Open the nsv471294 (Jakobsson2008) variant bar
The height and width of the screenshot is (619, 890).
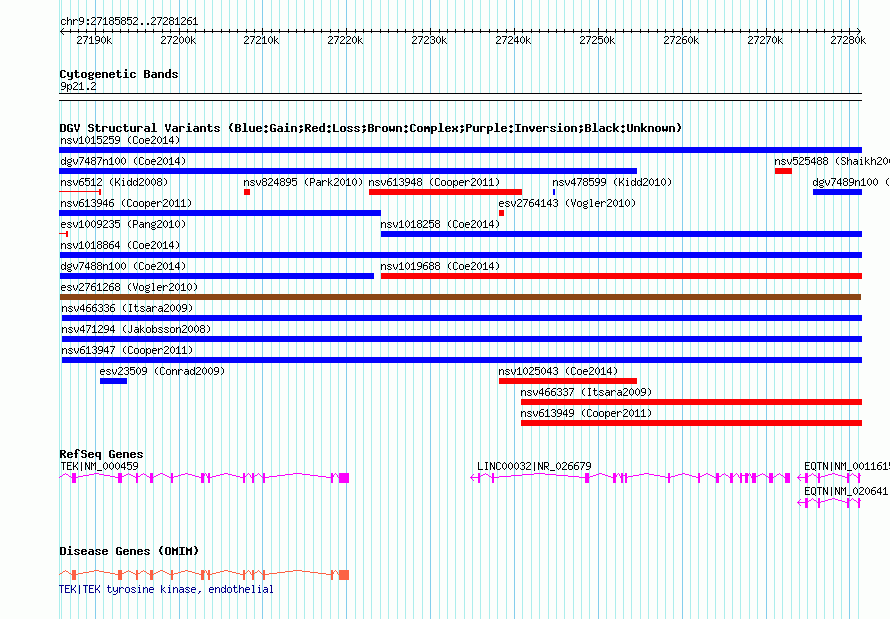[461, 339]
